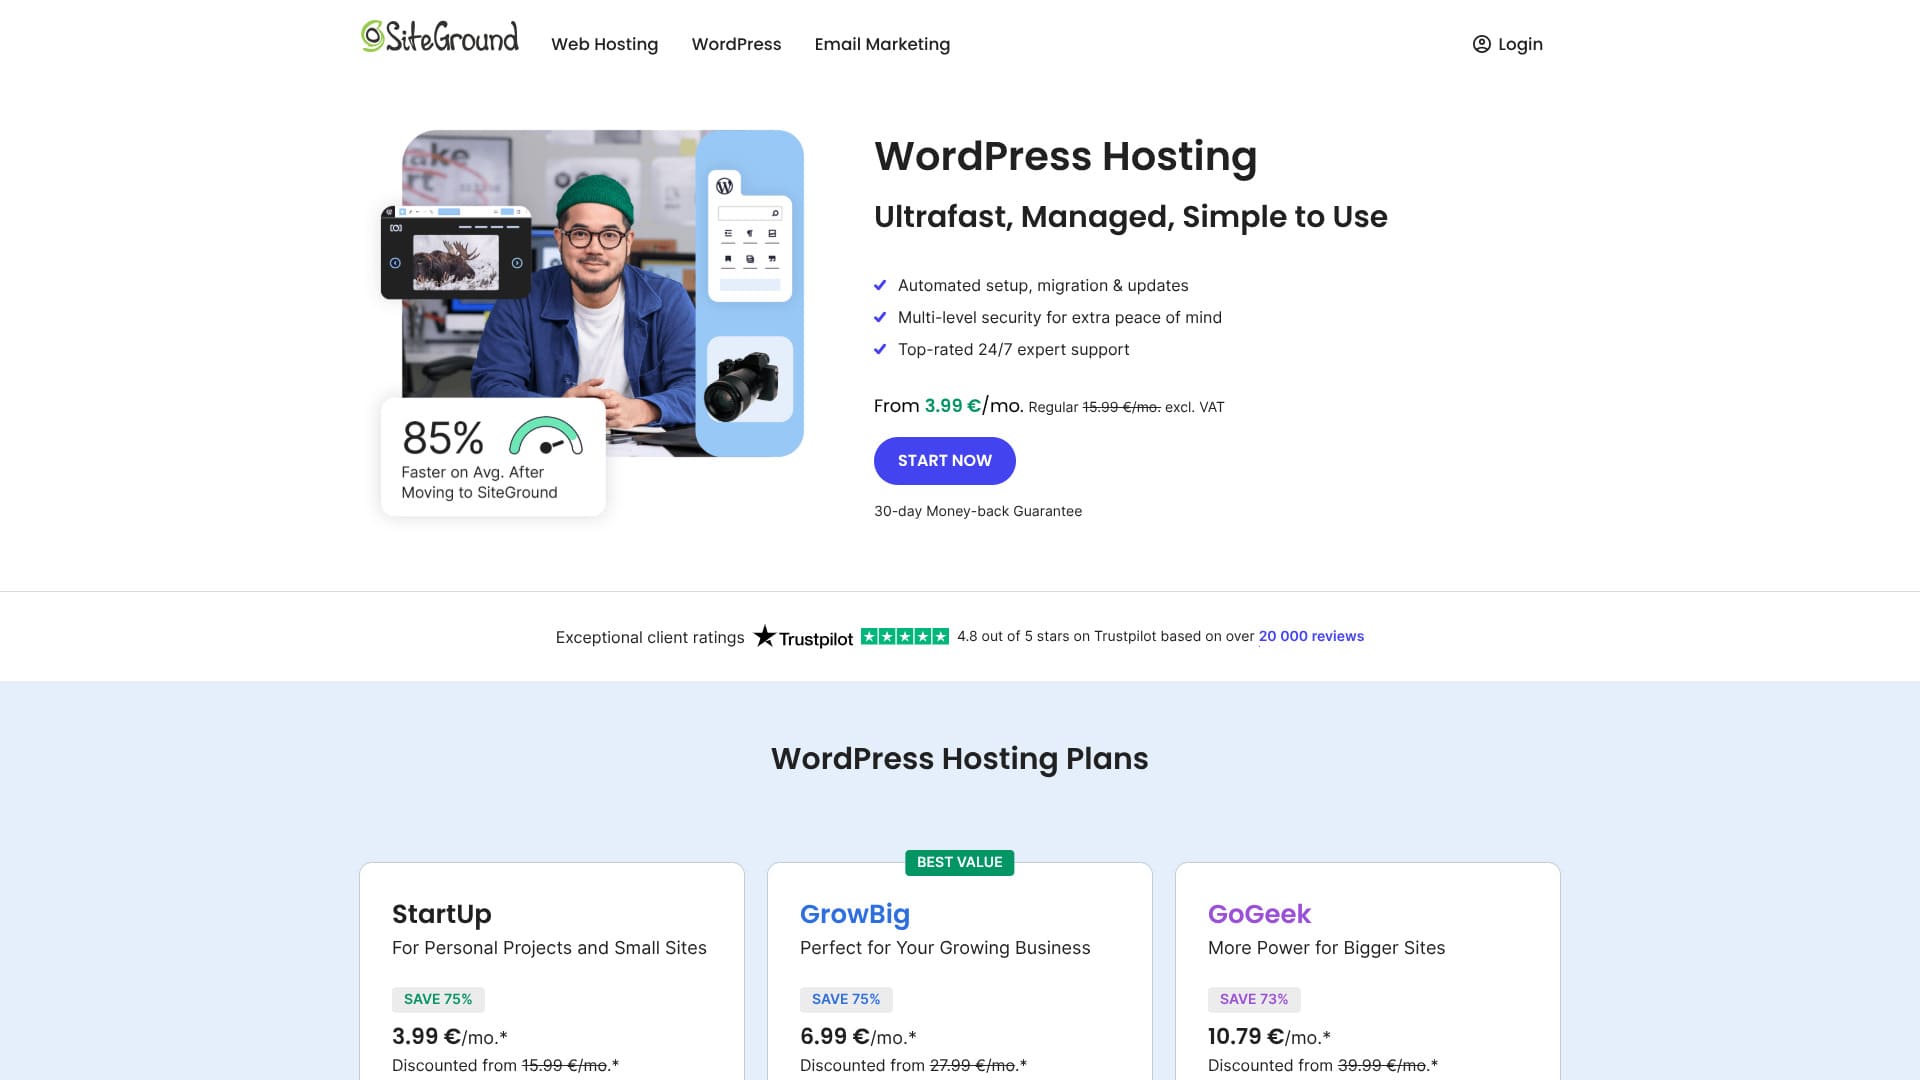The height and width of the screenshot is (1080, 1920).
Task: Click the checkmark beside Automated setup
Action: (880, 285)
